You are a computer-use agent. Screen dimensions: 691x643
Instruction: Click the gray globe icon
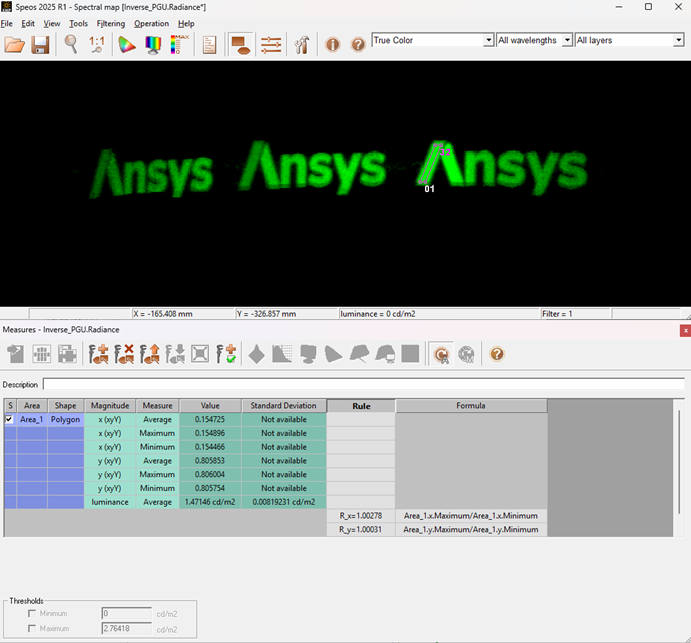point(466,354)
